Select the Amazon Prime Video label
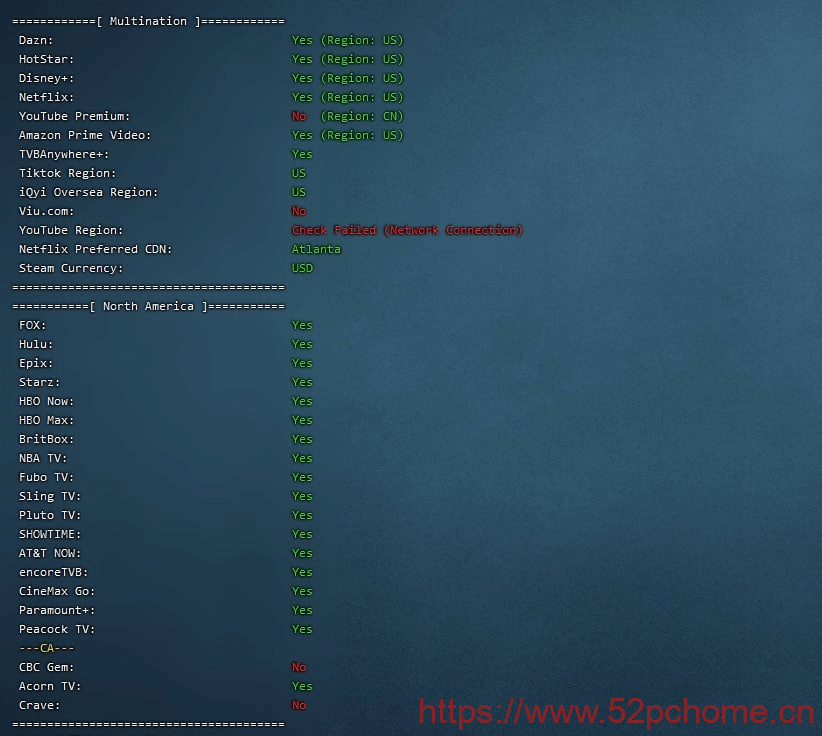Image resolution: width=822 pixels, height=736 pixels. (x=85, y=135)
